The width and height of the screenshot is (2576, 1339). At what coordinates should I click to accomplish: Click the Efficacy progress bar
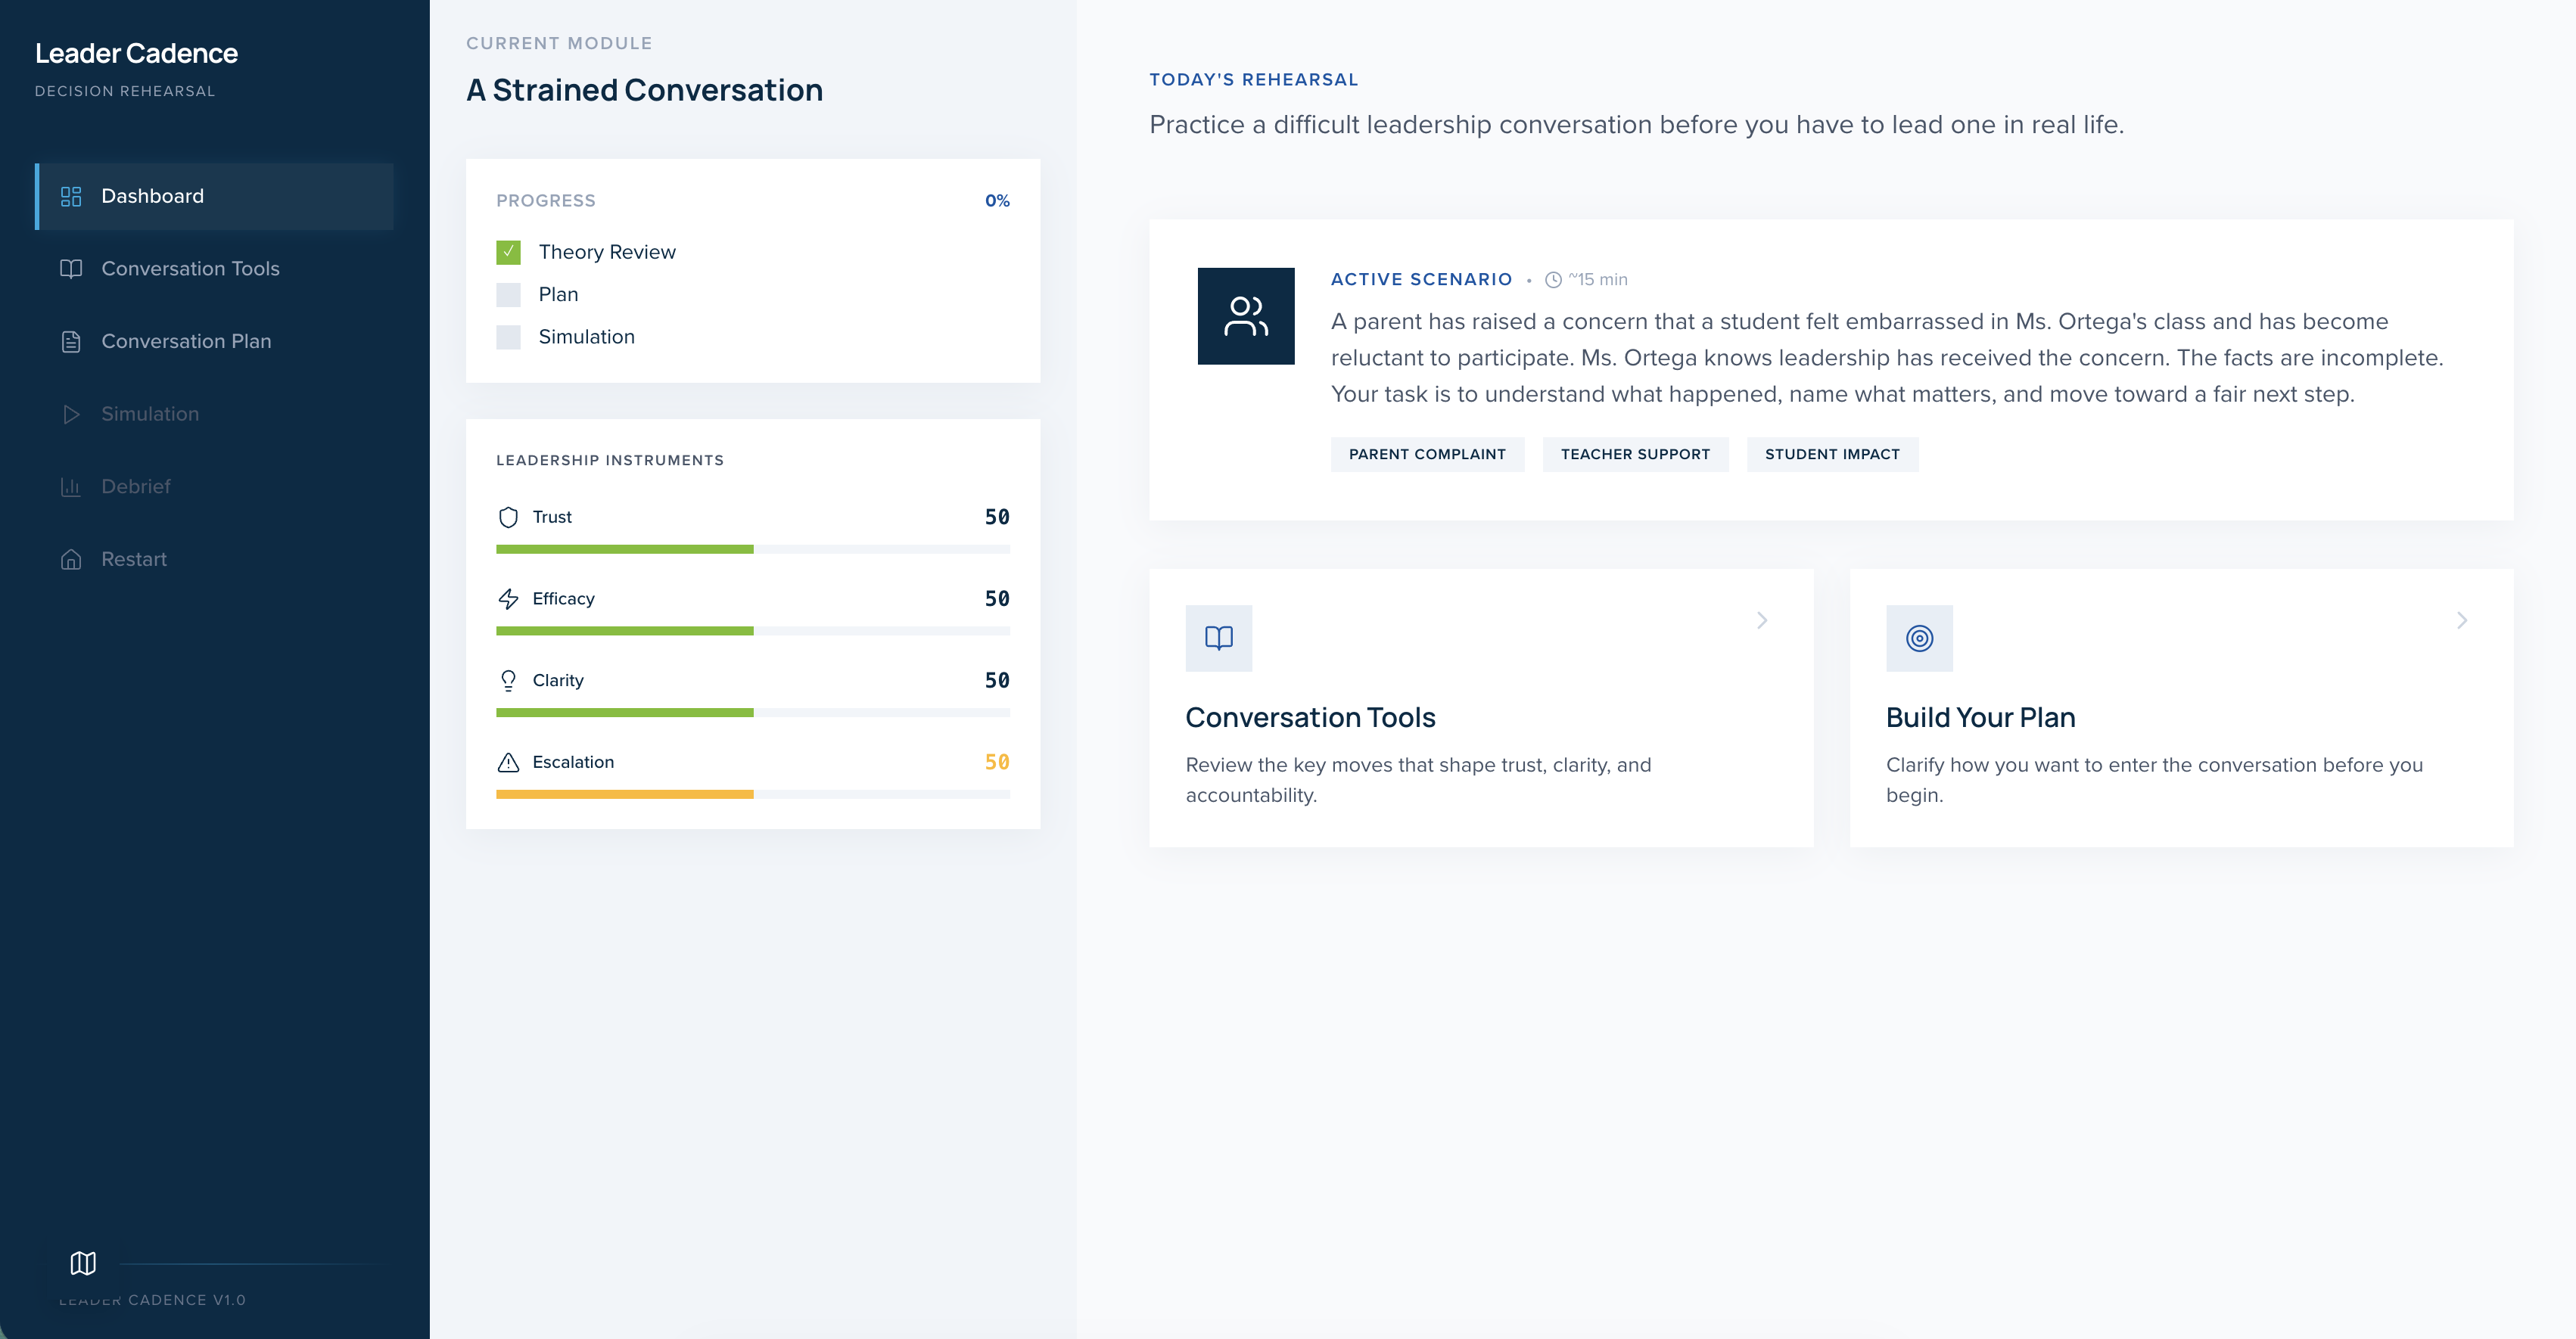tap(753, 631)
